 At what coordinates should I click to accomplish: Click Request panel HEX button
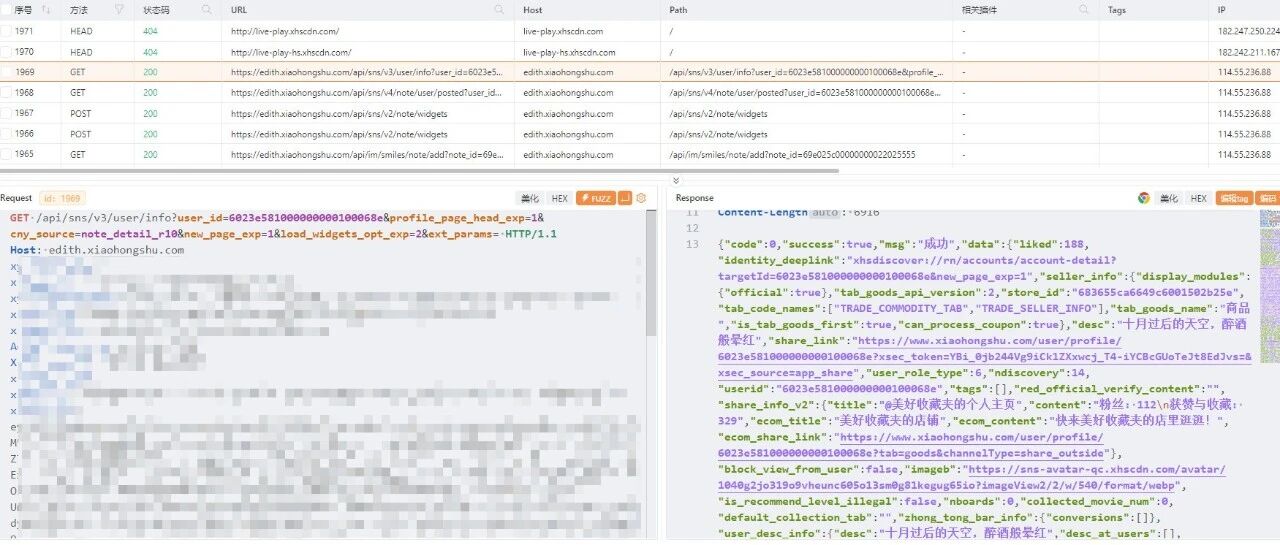tap(559, 198)
